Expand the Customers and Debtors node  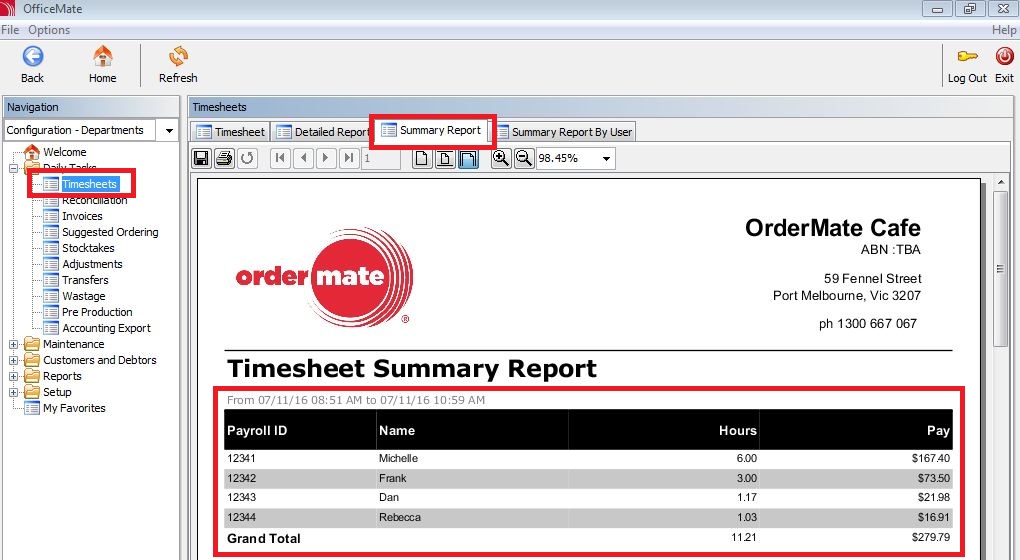pyautogui.click(x=13, y=360)
